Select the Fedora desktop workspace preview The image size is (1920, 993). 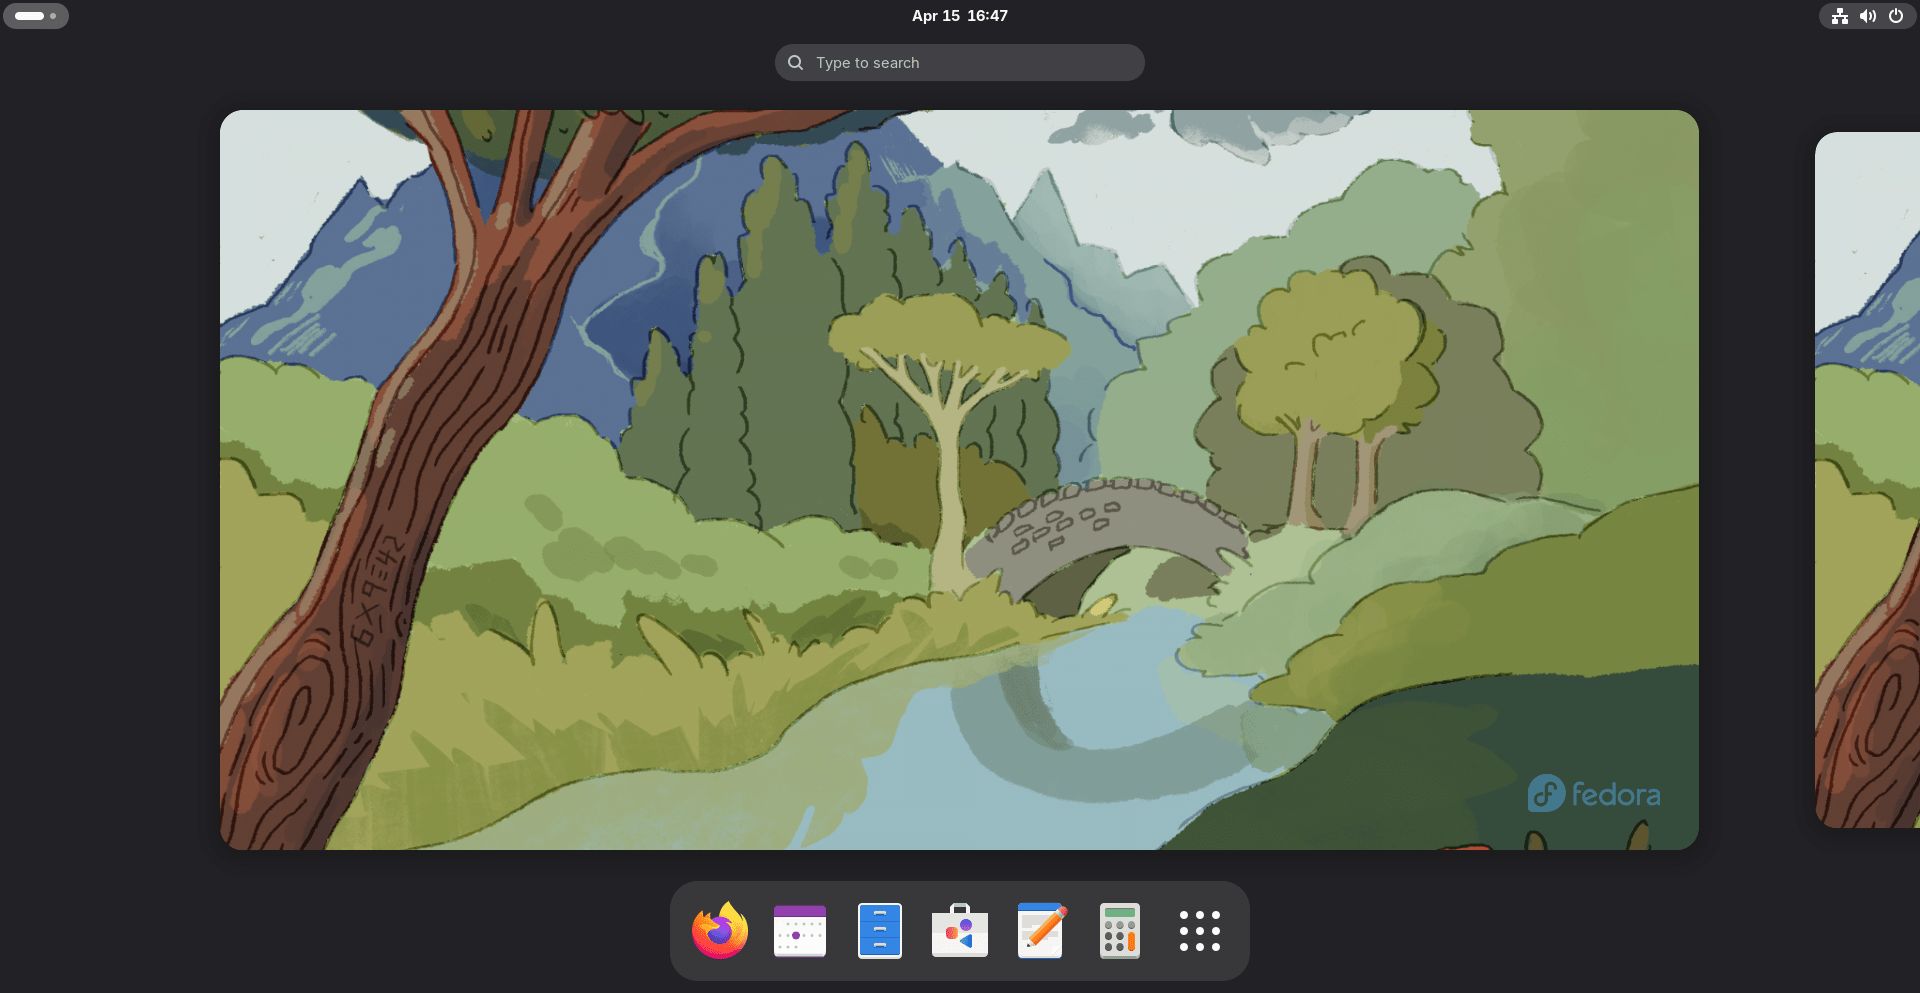[960, 478]
